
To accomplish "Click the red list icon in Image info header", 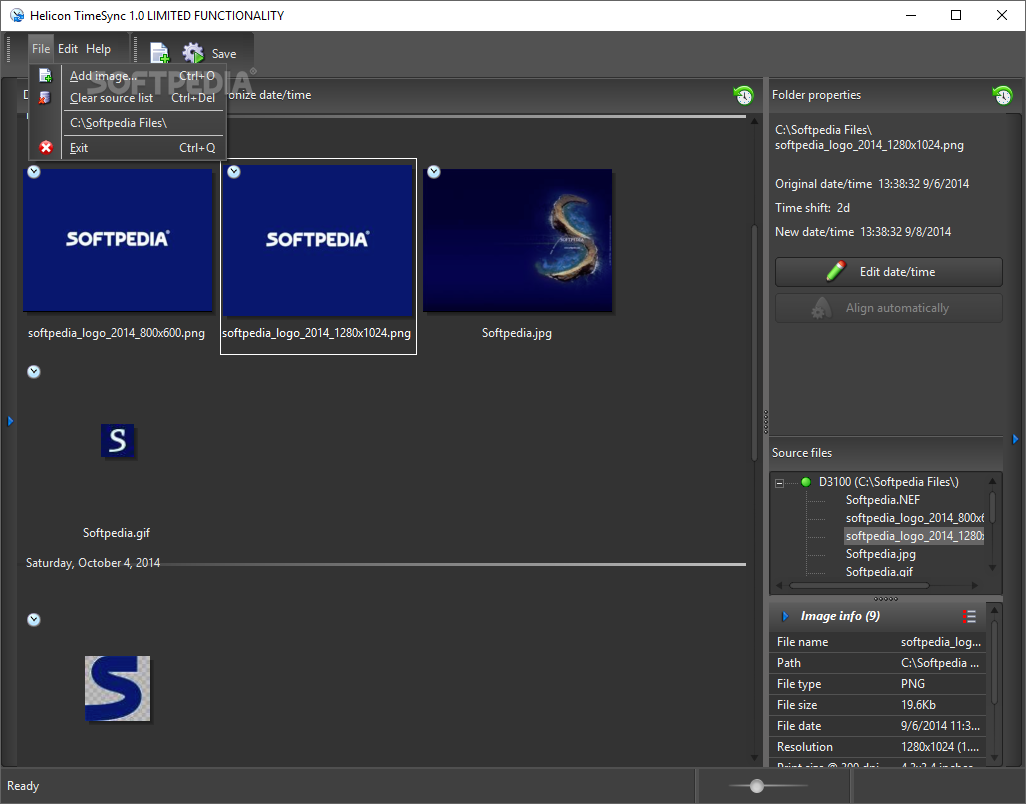I will 969,616.
